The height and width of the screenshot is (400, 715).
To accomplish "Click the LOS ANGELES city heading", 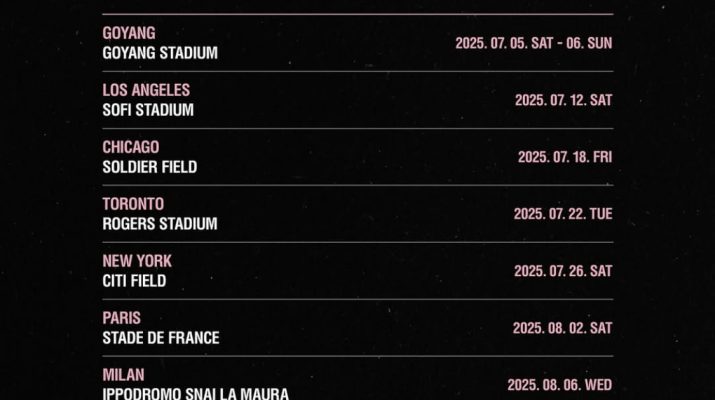I will click(x=146, y=90).
